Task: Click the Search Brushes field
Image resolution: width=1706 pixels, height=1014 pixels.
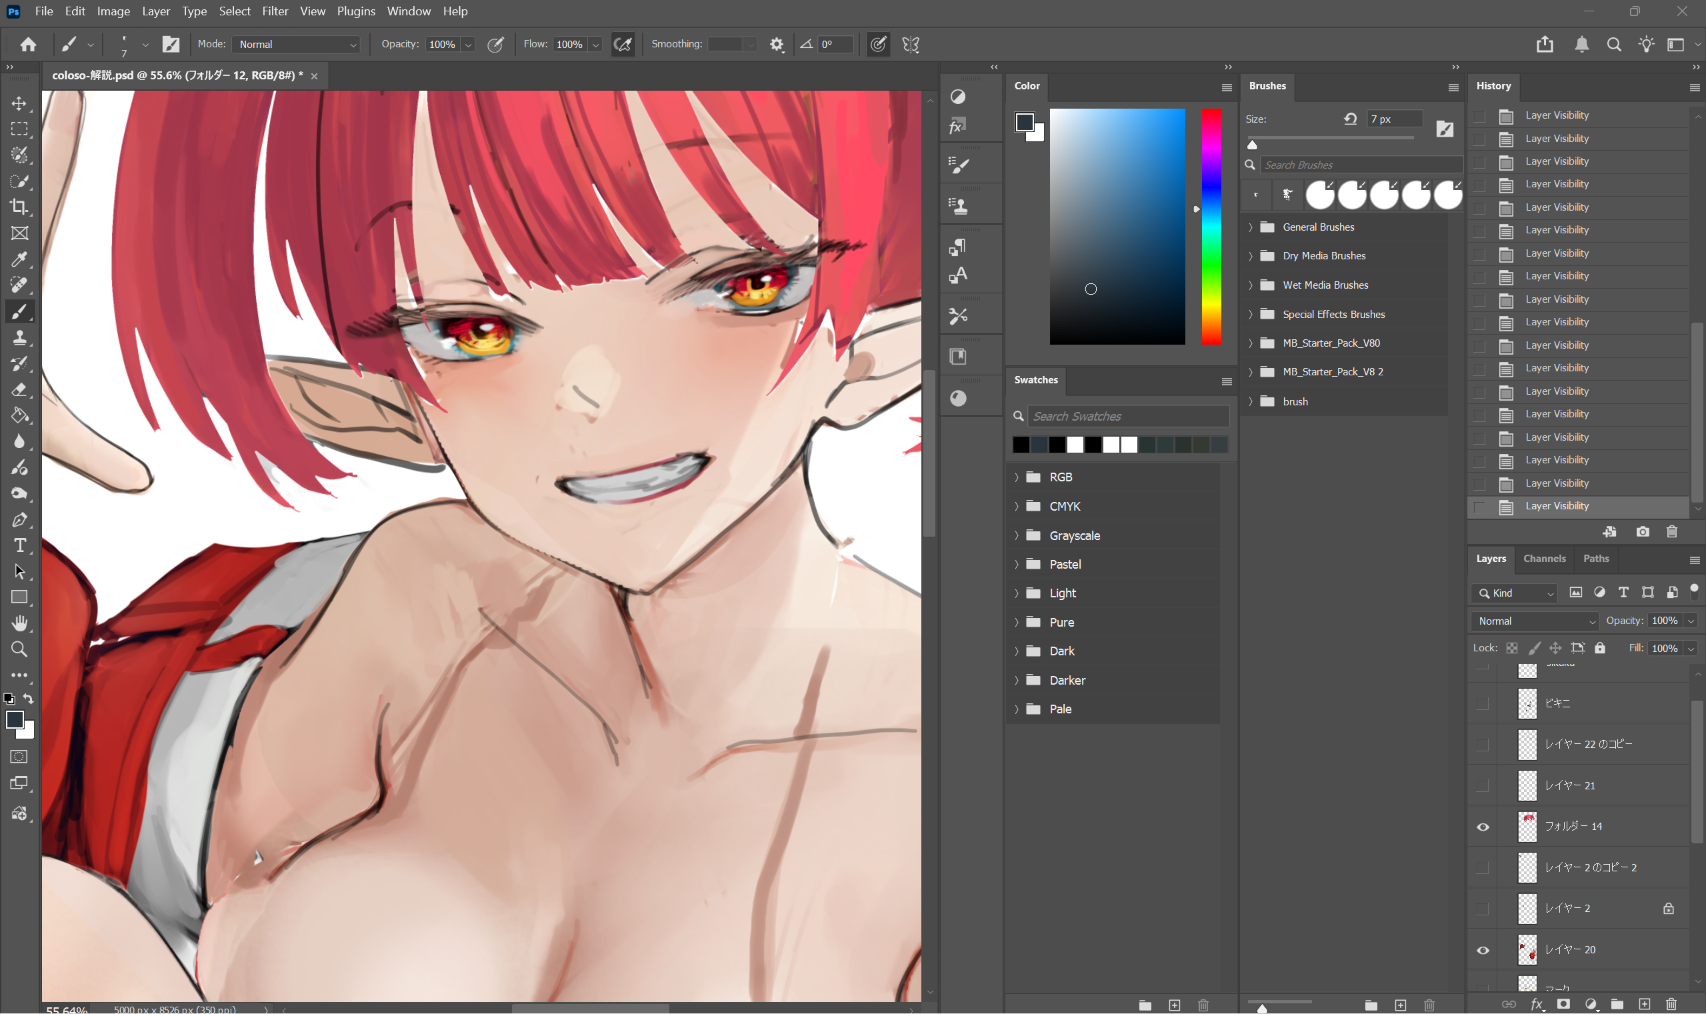Action: coord(1360,165)
